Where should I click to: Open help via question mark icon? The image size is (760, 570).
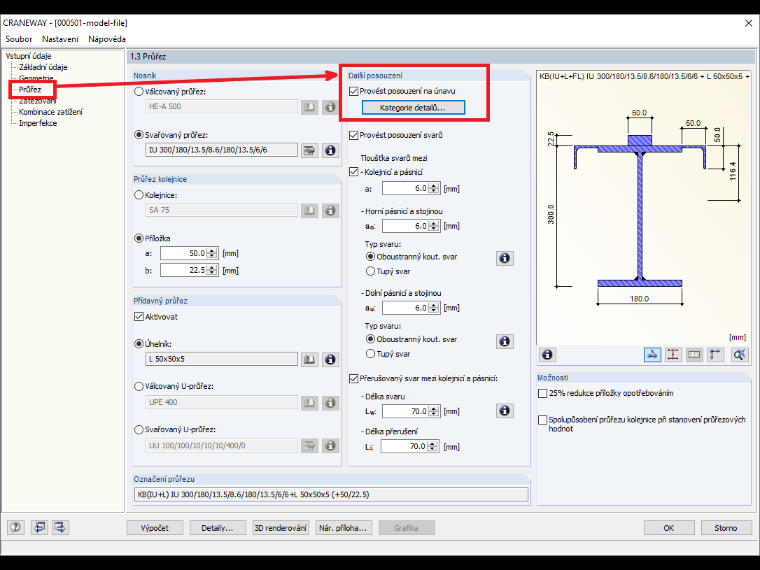coord(16,527)
